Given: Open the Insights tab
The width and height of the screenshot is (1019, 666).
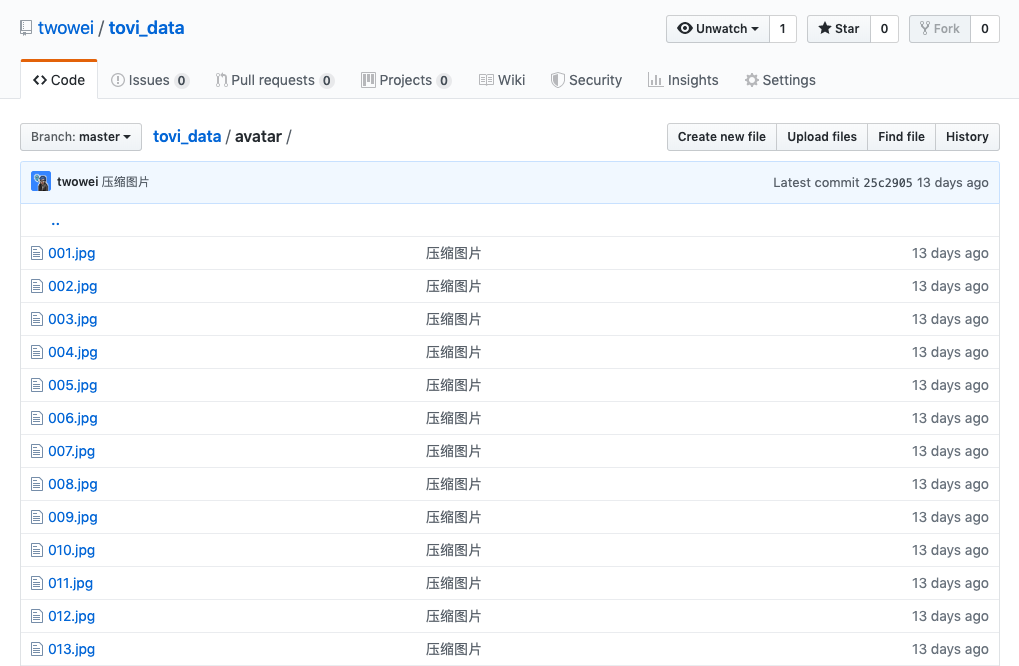Looking at the screenshot, I should coord(683,80).
